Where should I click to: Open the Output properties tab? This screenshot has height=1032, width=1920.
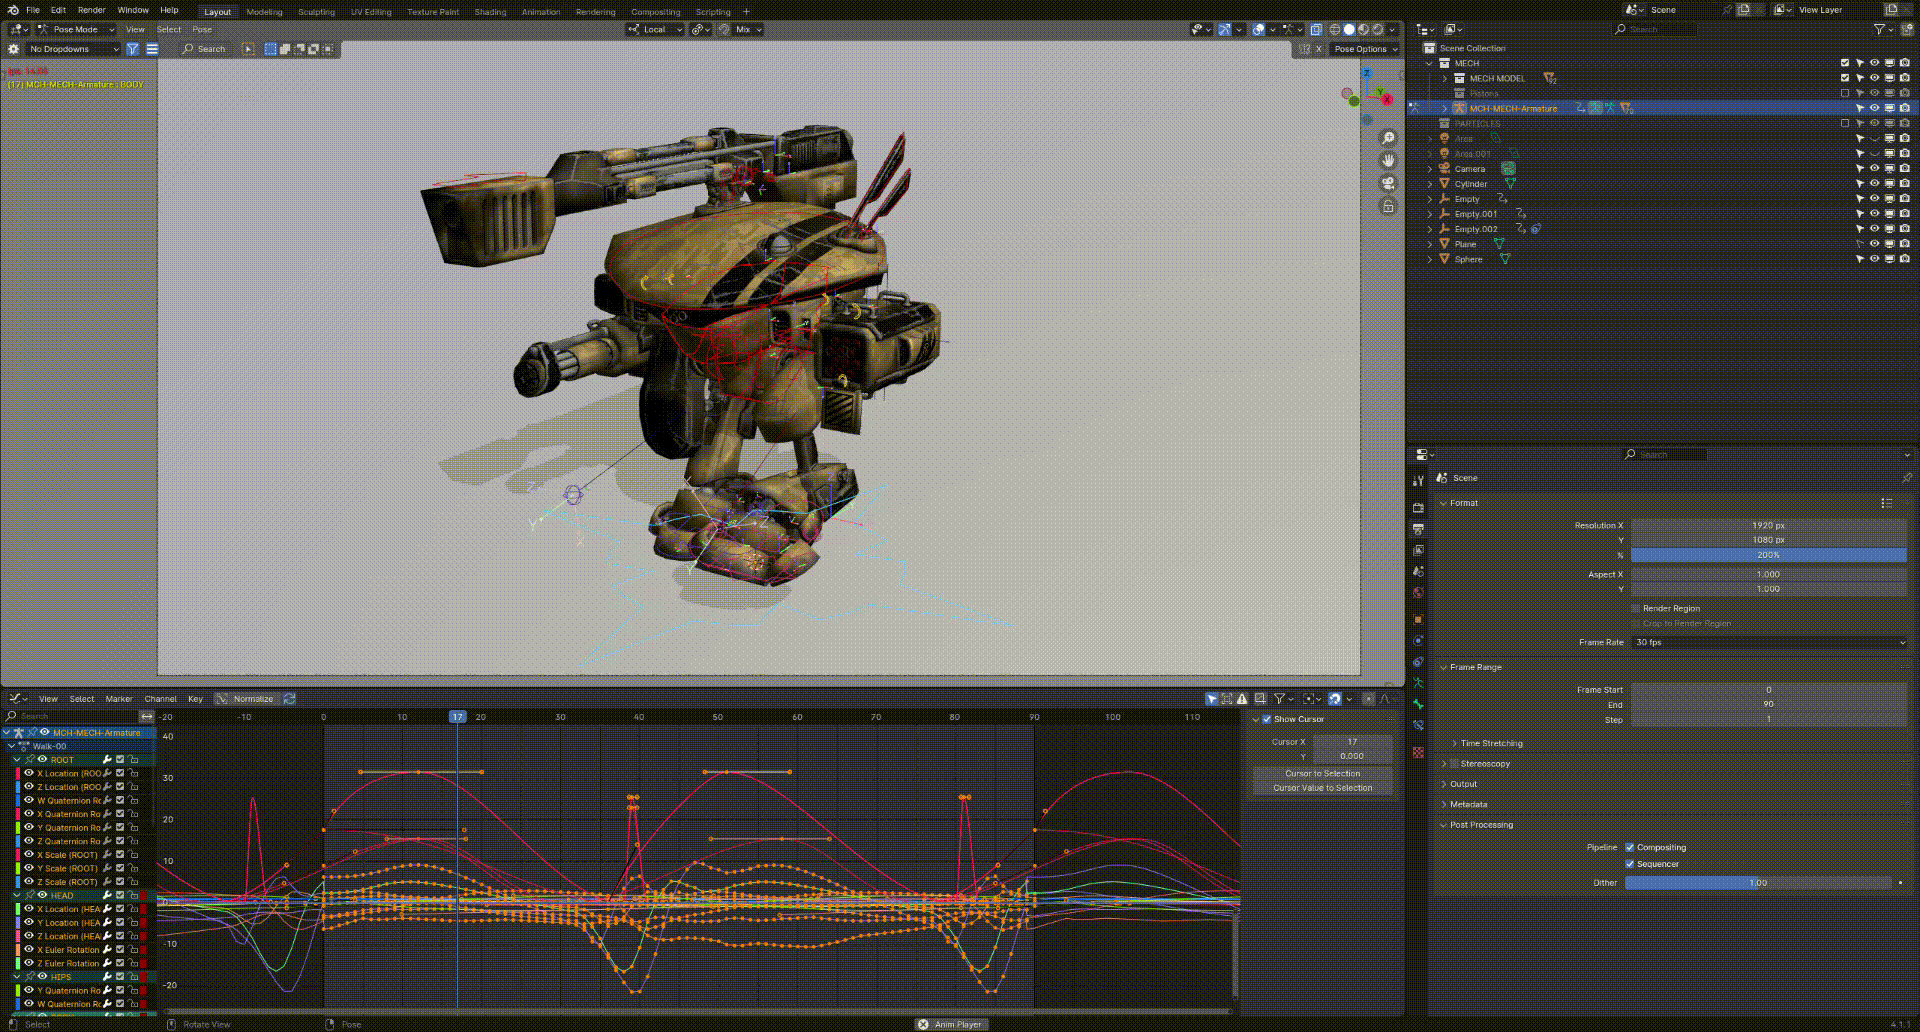pyautogui.click(x=1418, y=529)
